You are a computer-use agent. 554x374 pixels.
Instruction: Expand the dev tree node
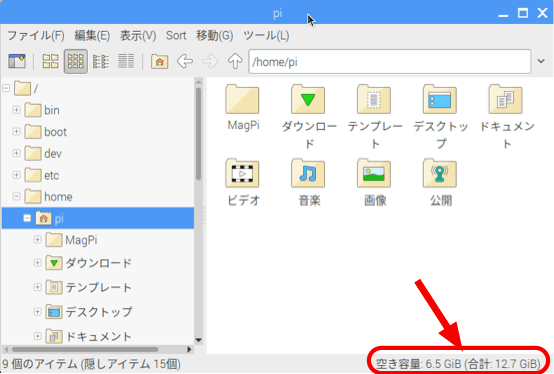click(16, 153)
